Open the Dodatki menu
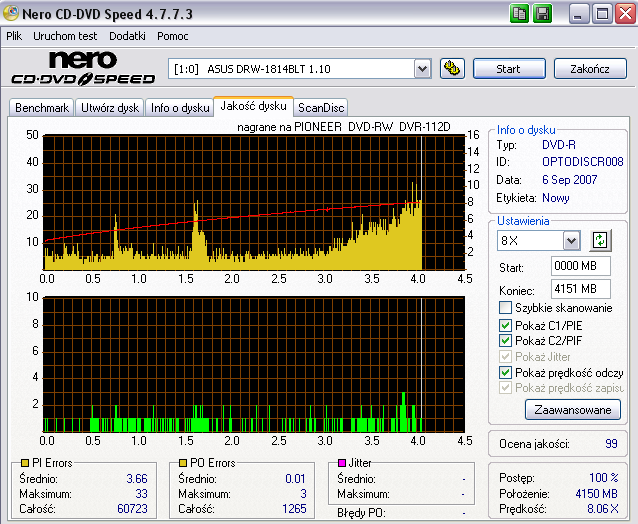Image resolution: width=638 pixels, height=524 pixels. pos(127,36)
